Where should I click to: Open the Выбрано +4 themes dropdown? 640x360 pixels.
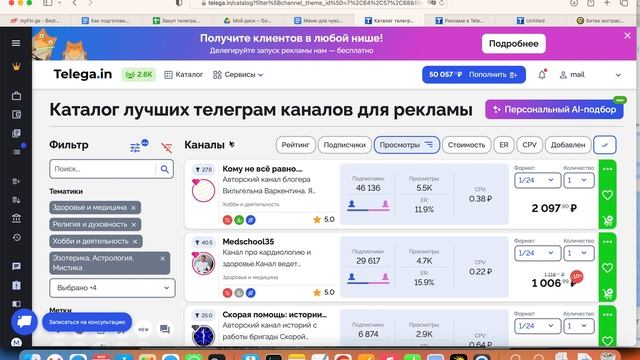point(112,288)
